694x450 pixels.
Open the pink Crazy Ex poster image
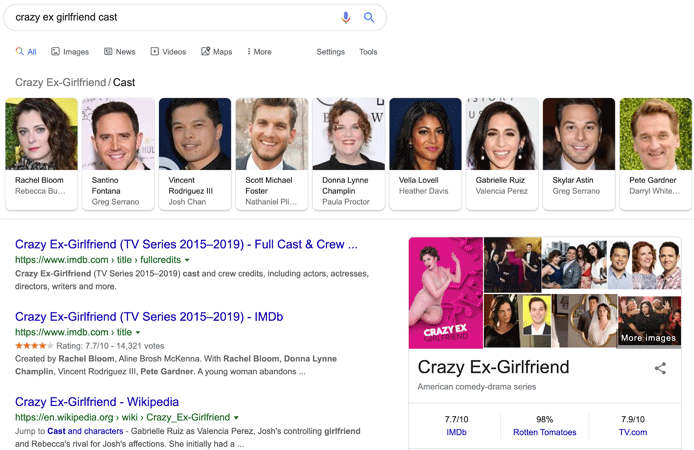pos(446,292)
